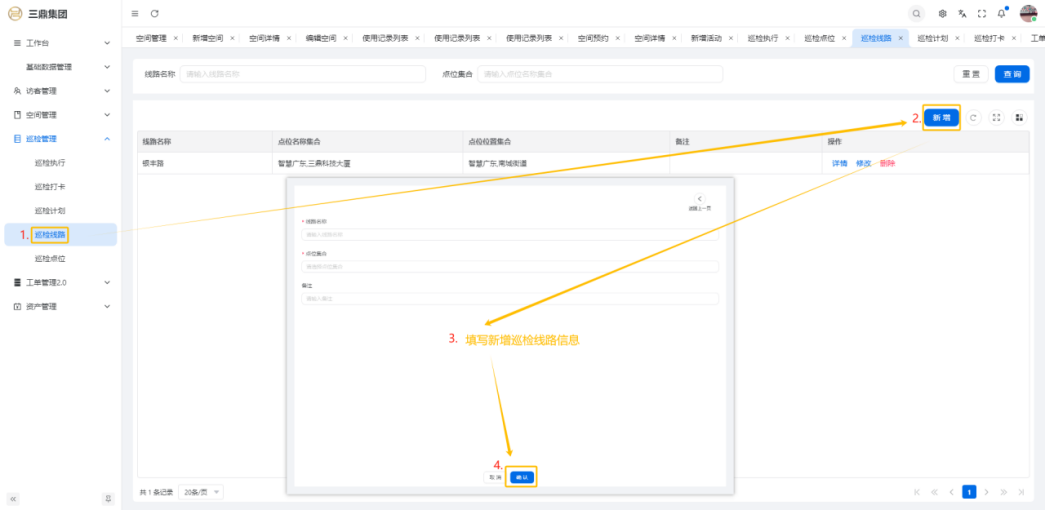Screen dimensions: 1045x510
Task: Open the user avatar profile menu
Action: pyautogui.click(x=1028, y=13)
